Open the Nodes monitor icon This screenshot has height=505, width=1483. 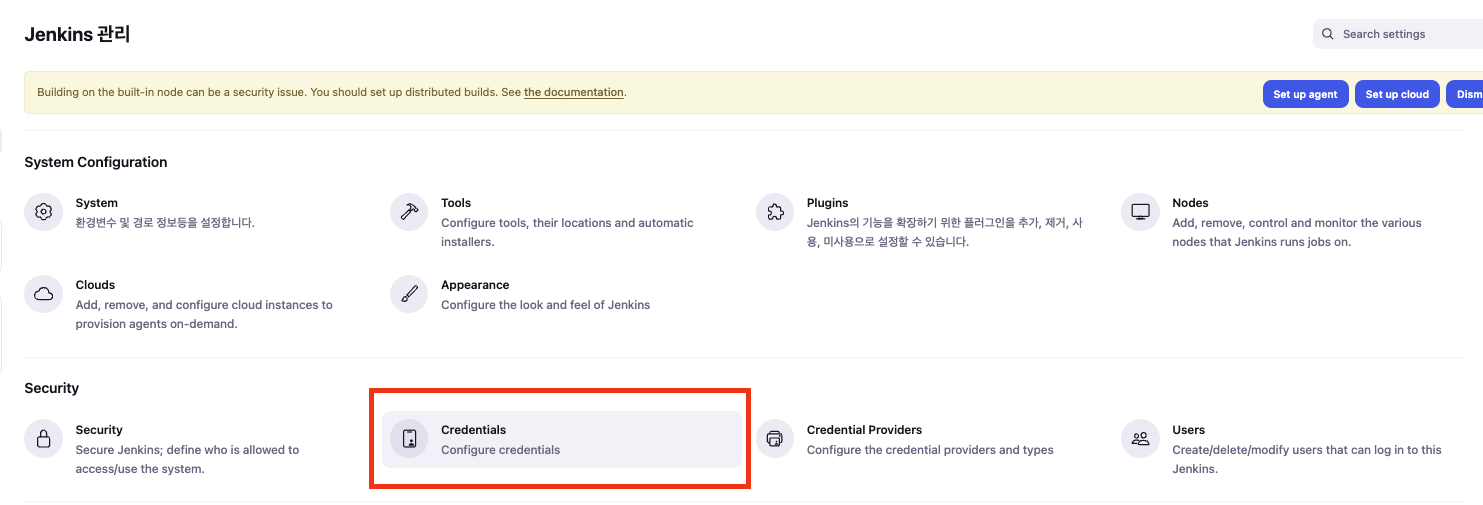tap(1140, 212)
